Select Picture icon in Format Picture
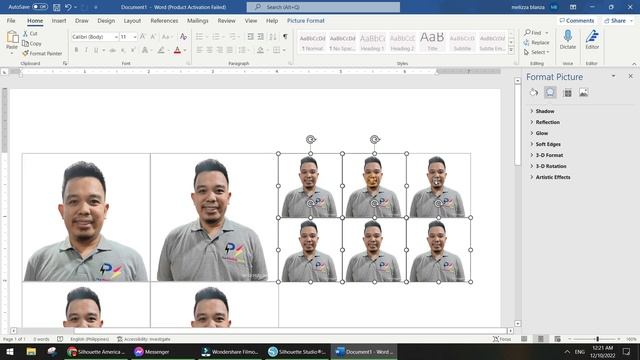This screenshot has height=360, width=640. (x=584, y=93)
